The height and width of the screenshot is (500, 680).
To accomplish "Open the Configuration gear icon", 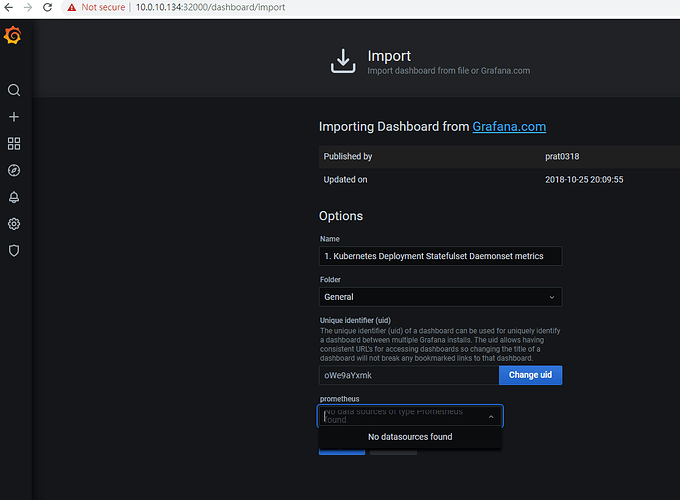I will click(14, 224).
